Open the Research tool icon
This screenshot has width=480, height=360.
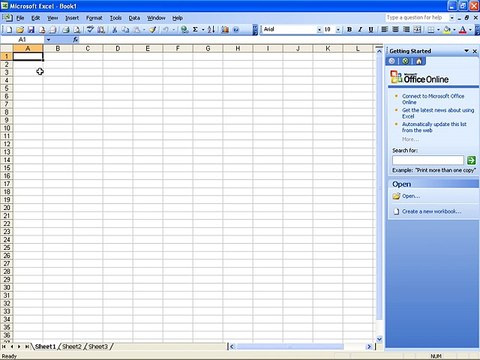click(x=101, y=30)
